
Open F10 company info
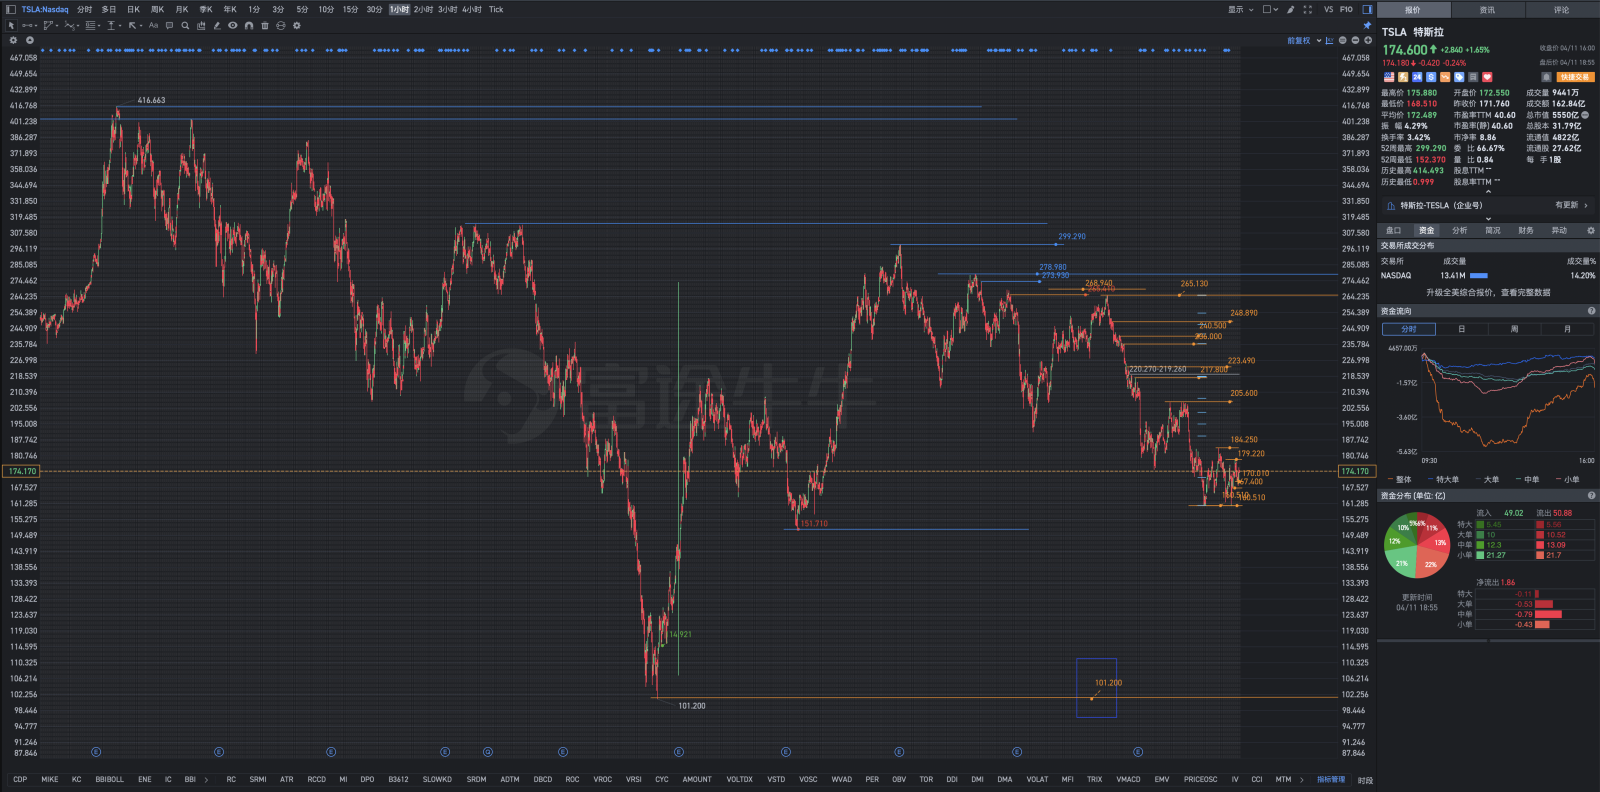coord(1346,9)
